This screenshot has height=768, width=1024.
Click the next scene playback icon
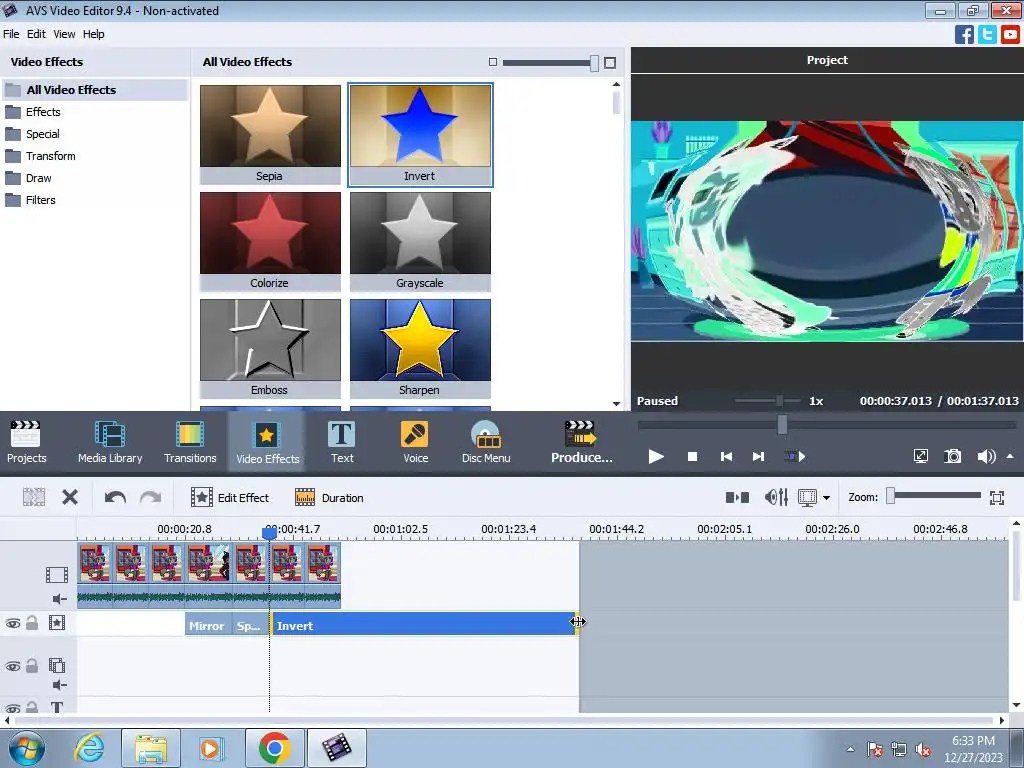coord(795,456)
